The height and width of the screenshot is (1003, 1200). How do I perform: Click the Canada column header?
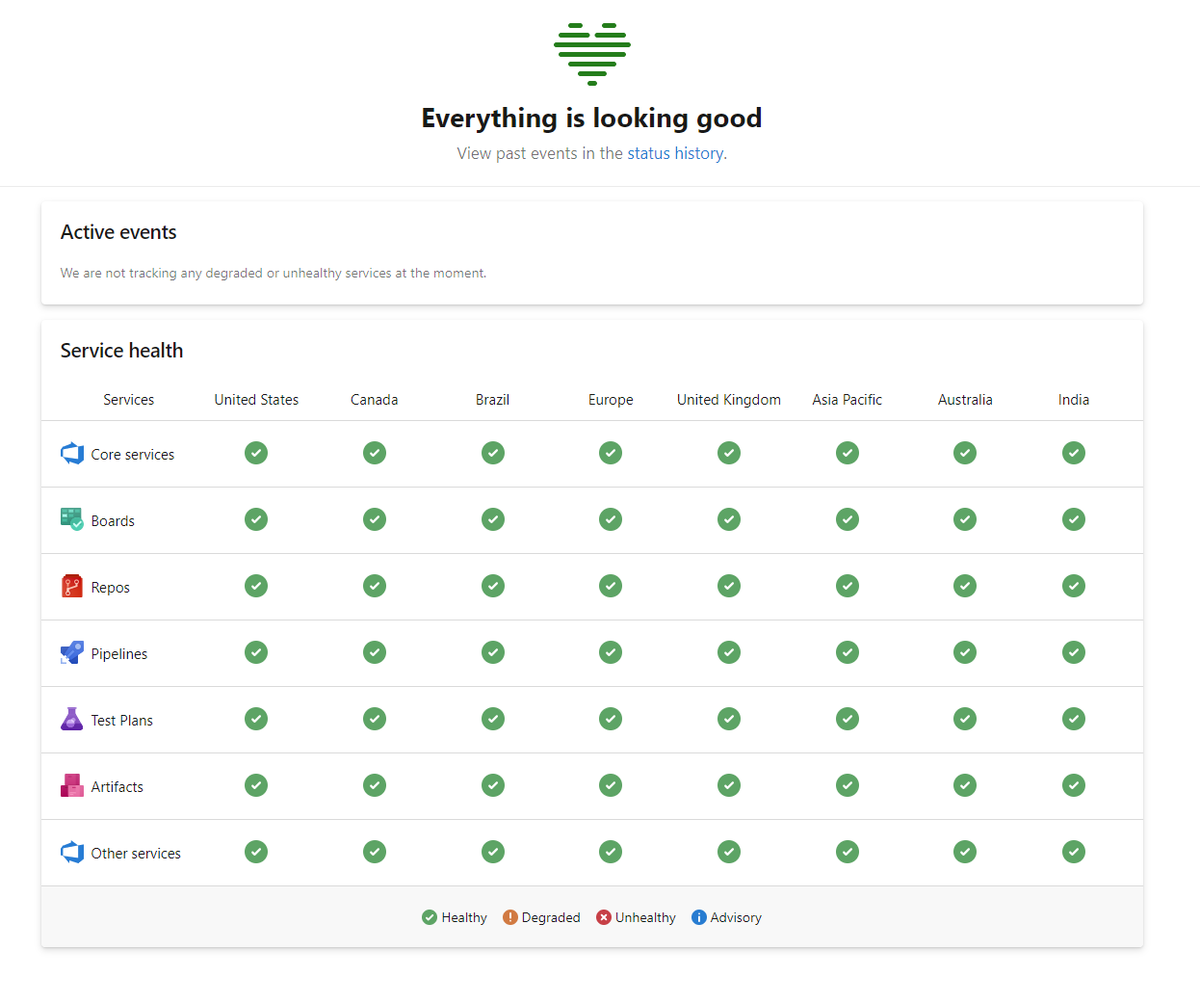(x=374, y=400)
